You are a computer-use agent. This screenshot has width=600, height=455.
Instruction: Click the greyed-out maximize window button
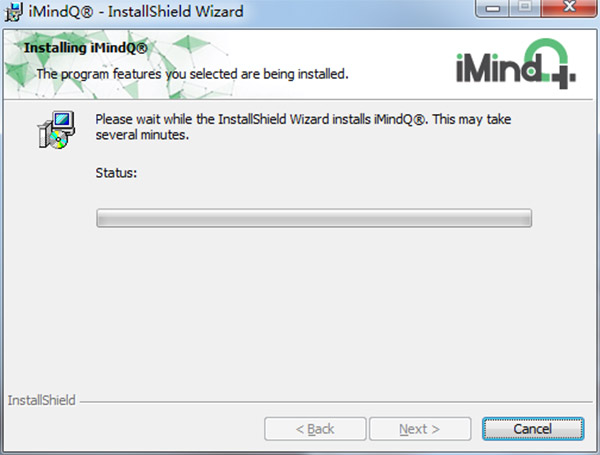pos(525,8)
